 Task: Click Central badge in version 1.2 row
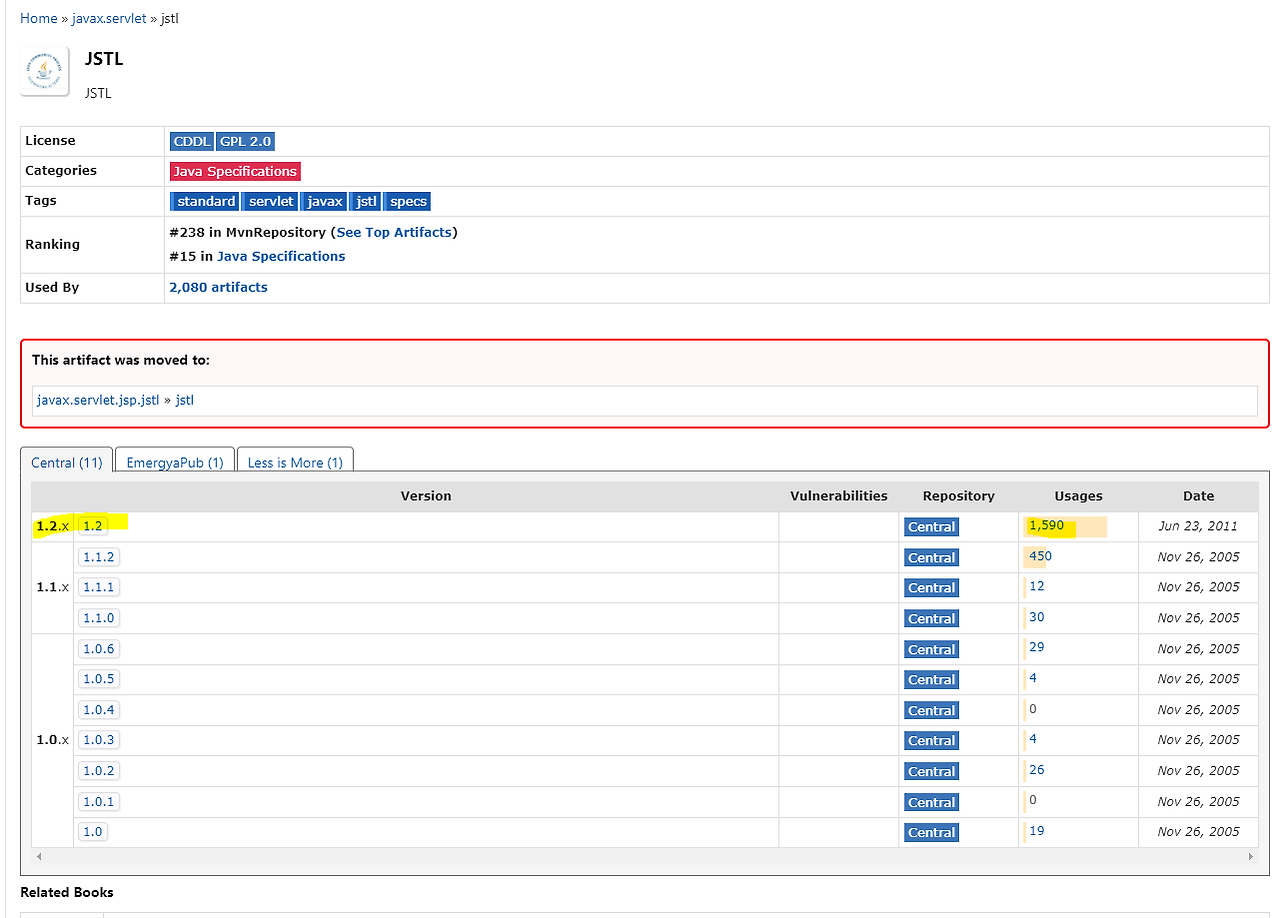pos(931,527)
